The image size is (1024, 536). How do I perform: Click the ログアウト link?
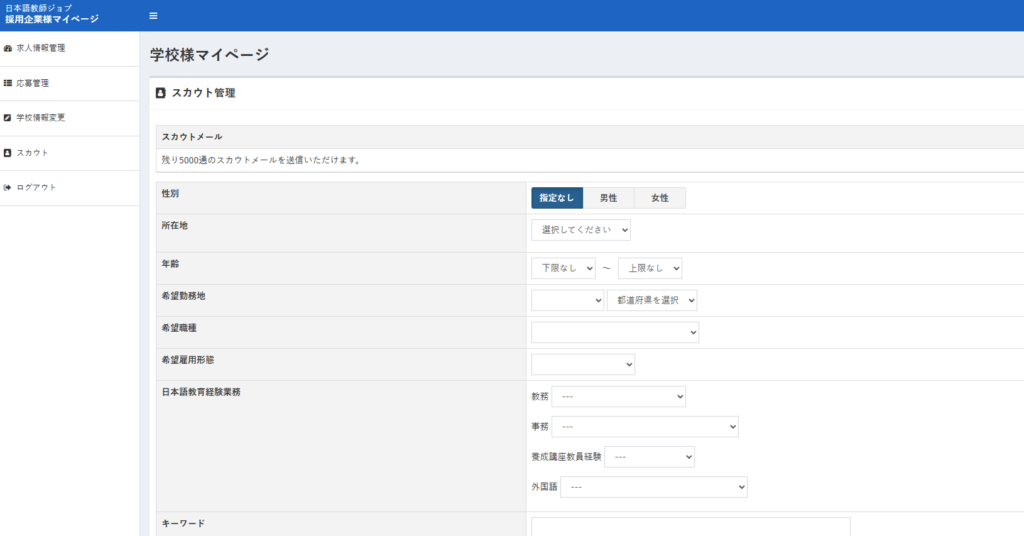(37, 188)
